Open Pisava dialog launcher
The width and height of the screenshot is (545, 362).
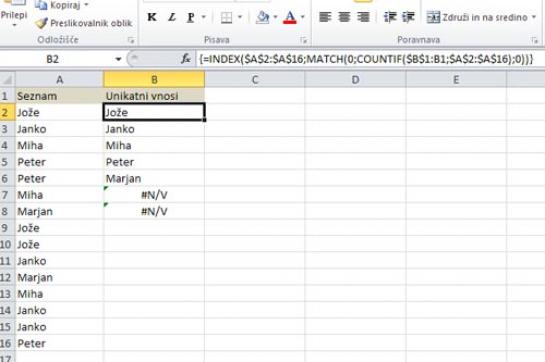coord(303,40)
